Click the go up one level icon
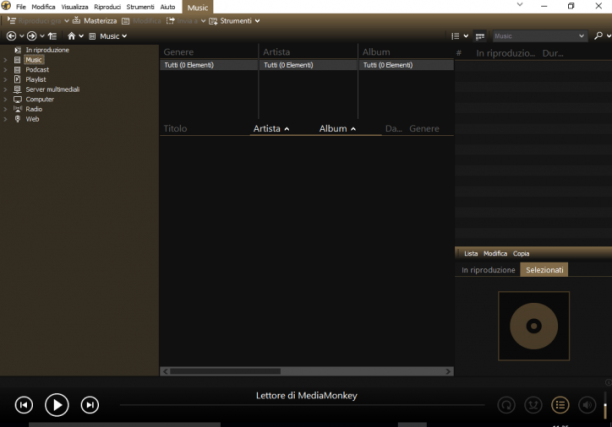Image resolution: width=612 pixels, height=427 pixels. click(x=52, y=36)
